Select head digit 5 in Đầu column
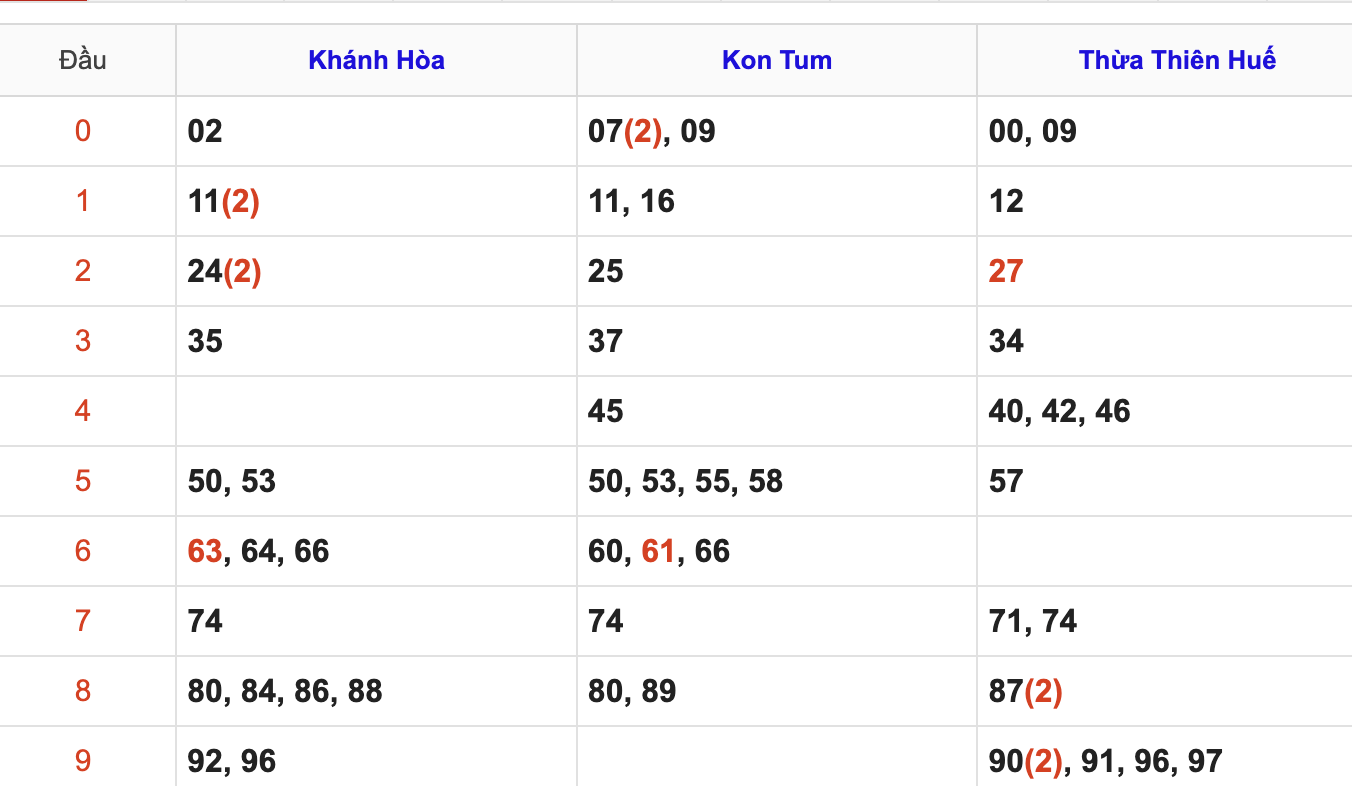 (x=83, y=481)
